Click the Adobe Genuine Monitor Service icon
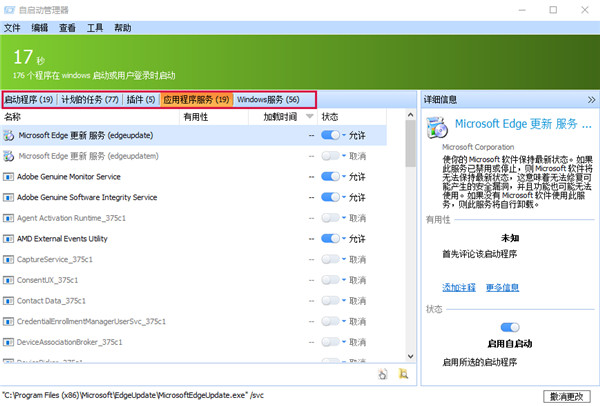Viewport: 600px width, 406px height. [8, 177]
